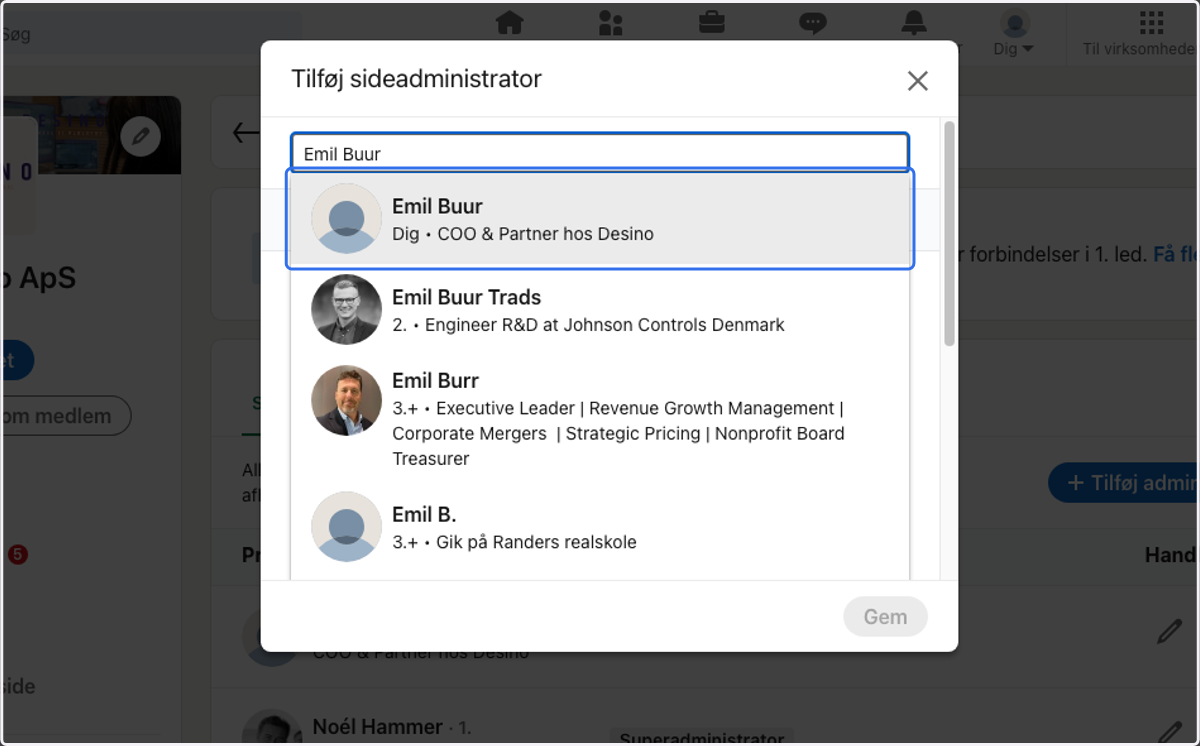The height and width of the screenshot is (746, 1200).
Task: Open the My Network icon
Action: (x=611, y=23)
